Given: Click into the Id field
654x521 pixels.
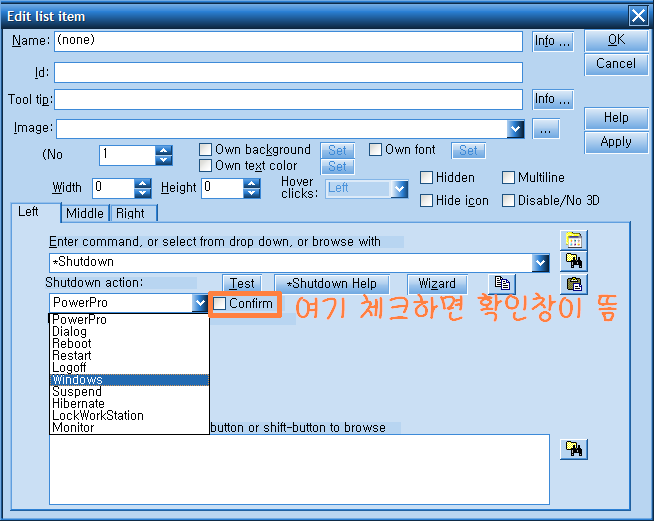Looking at the screenshot, I should pos(288,73).
